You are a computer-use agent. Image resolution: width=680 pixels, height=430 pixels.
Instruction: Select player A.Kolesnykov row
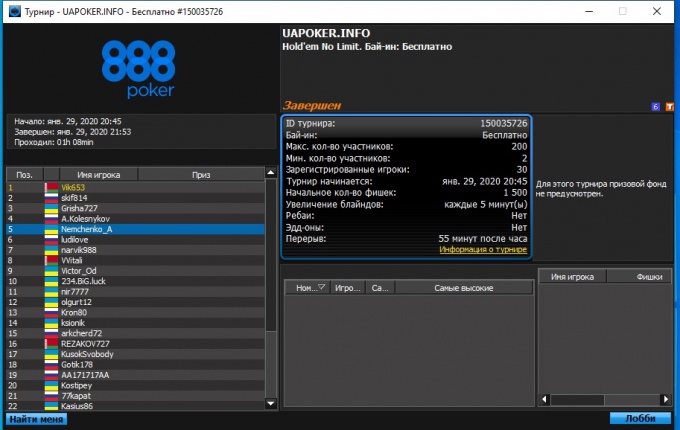point(136,219)
